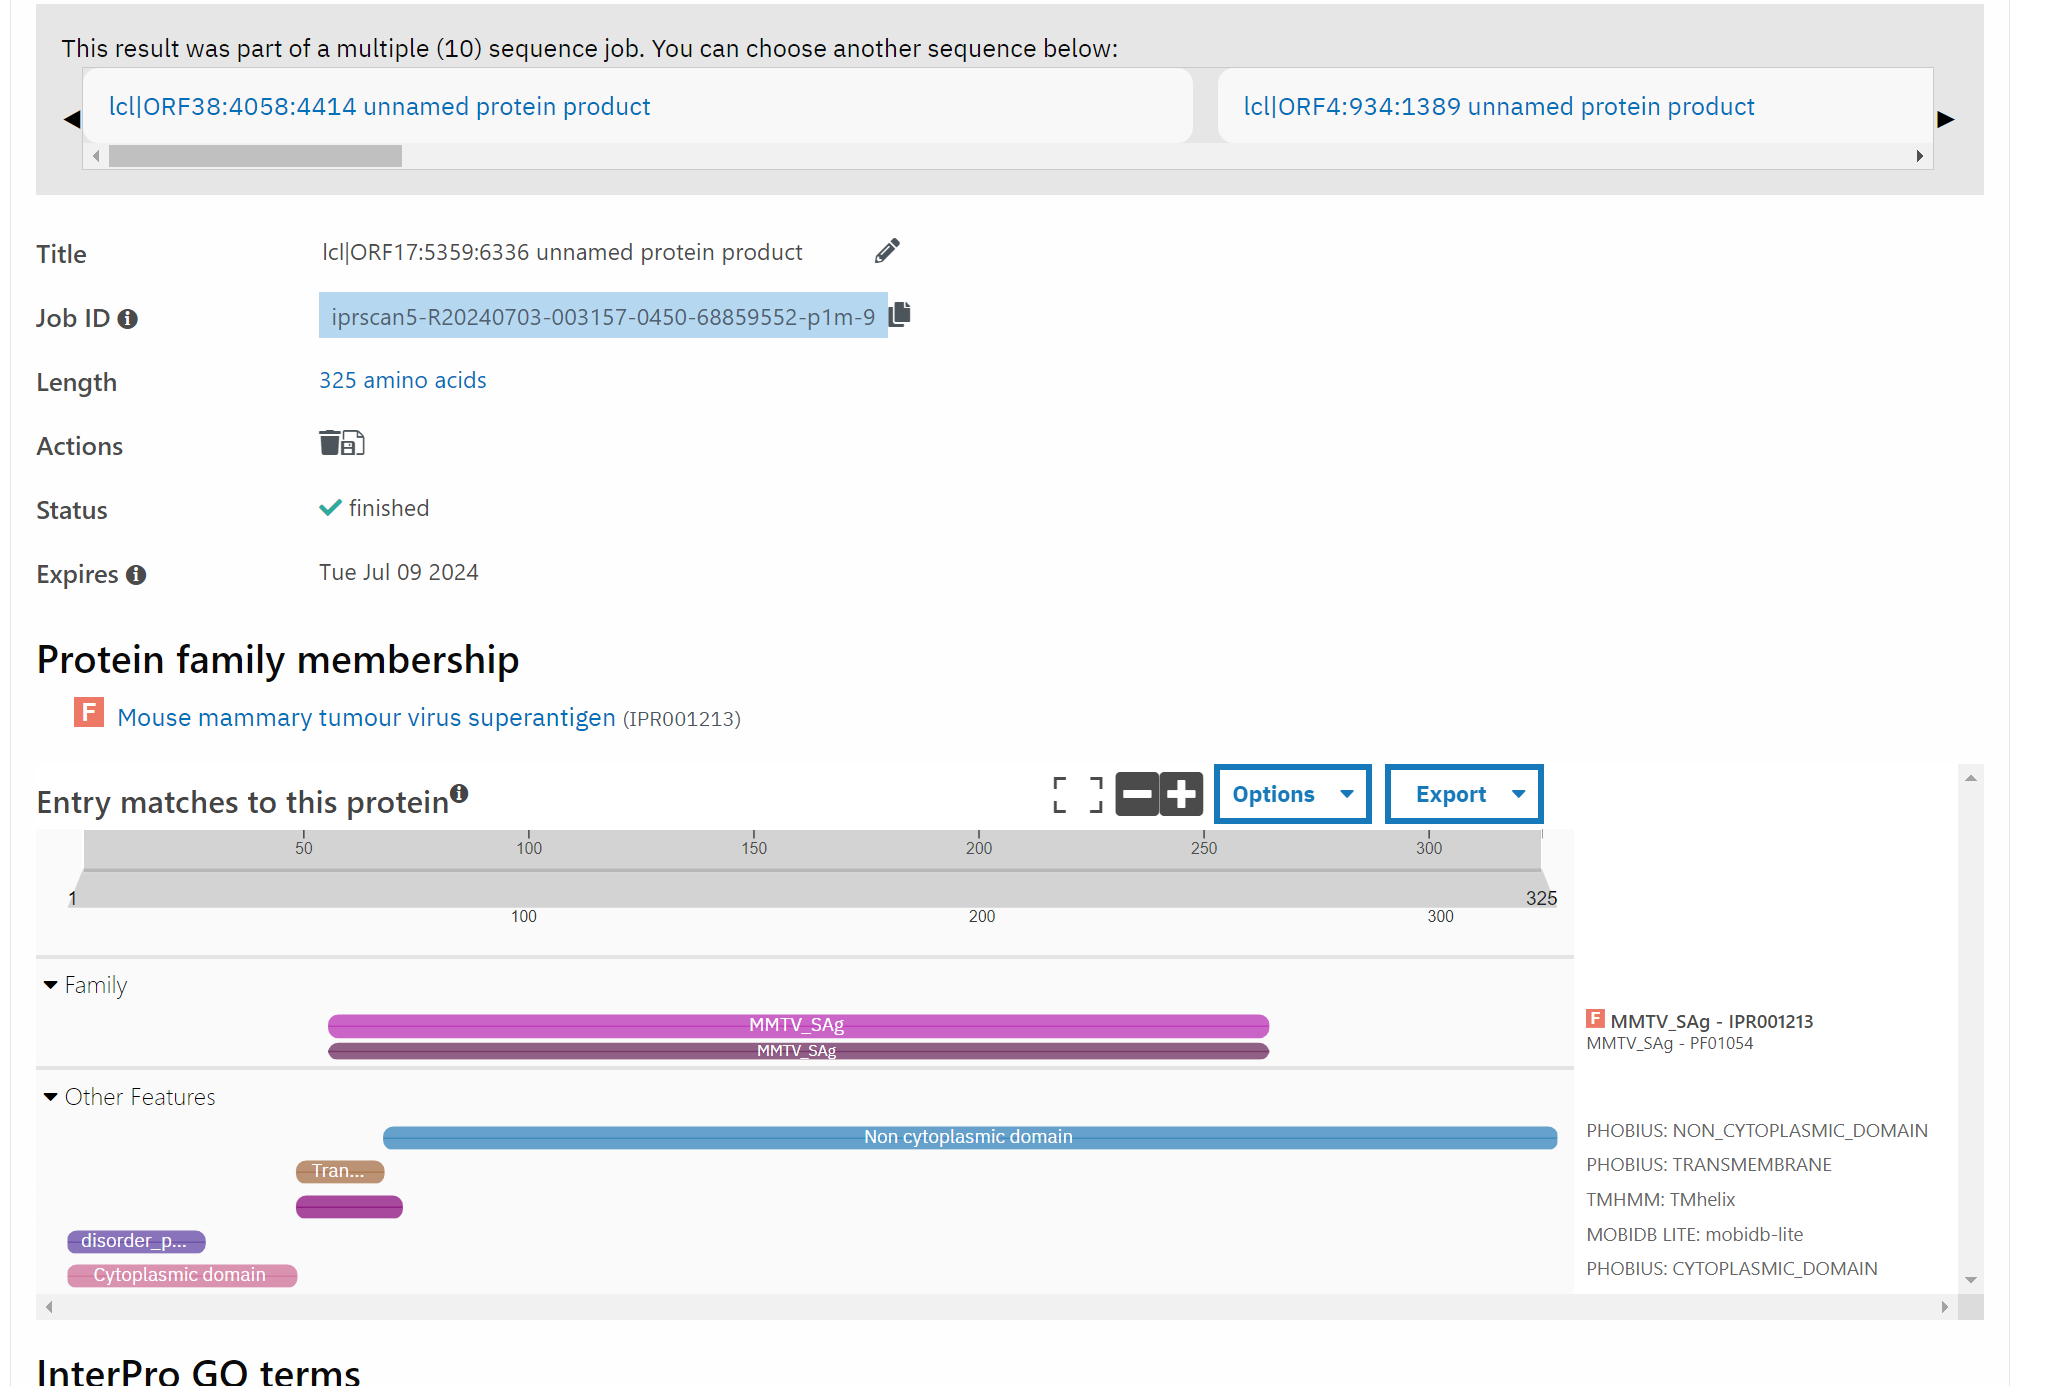Click MMTV_SAg - PF01054 label
The width and height of the screenshot is (2047, 1386).
point(1670,1043)
